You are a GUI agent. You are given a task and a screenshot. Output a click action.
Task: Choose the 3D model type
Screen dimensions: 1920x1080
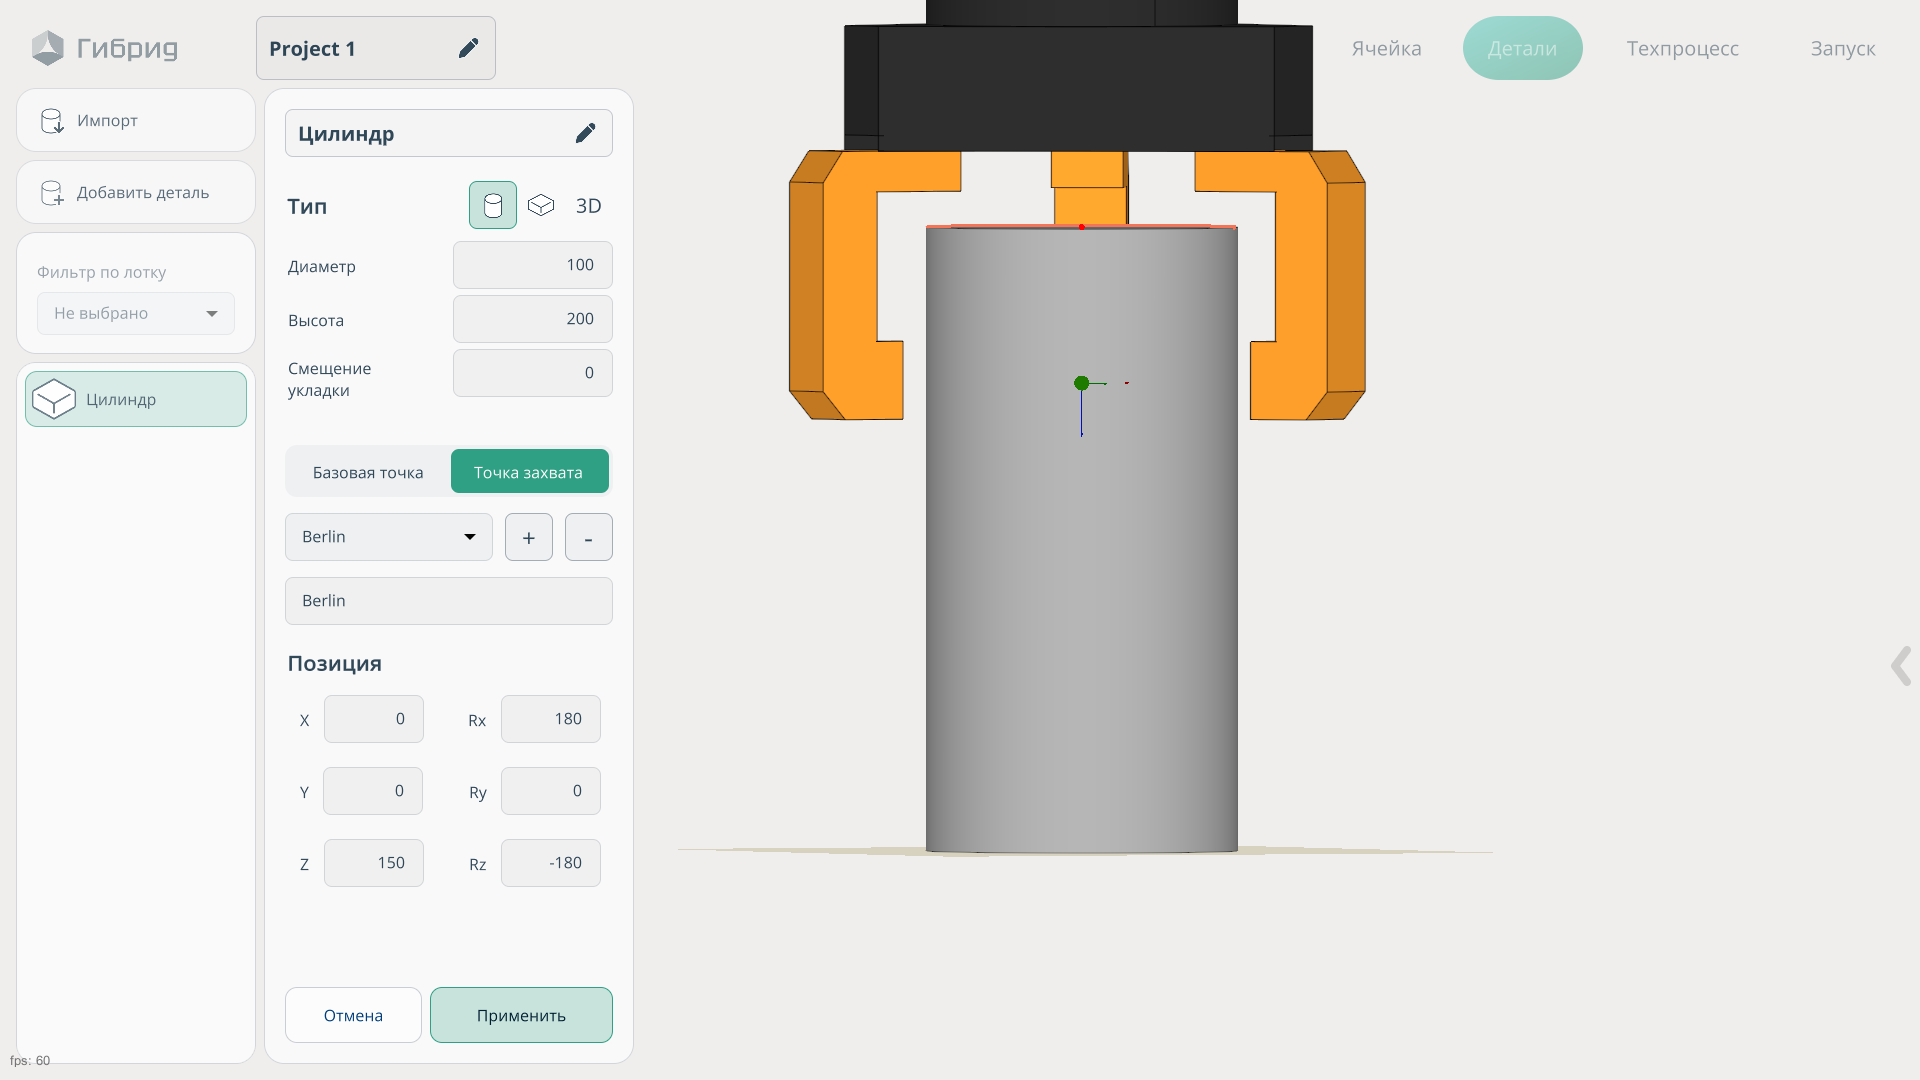[x=588, y=206]
